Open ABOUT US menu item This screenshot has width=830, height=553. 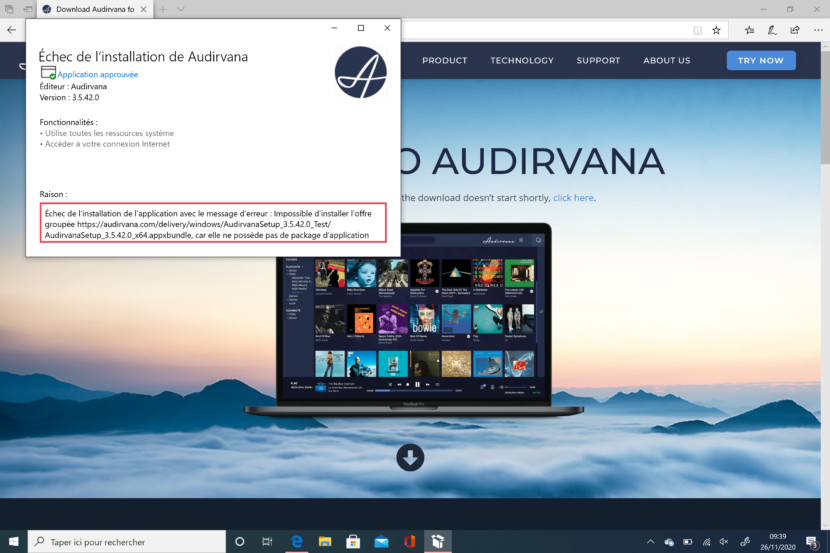(666, 60)
